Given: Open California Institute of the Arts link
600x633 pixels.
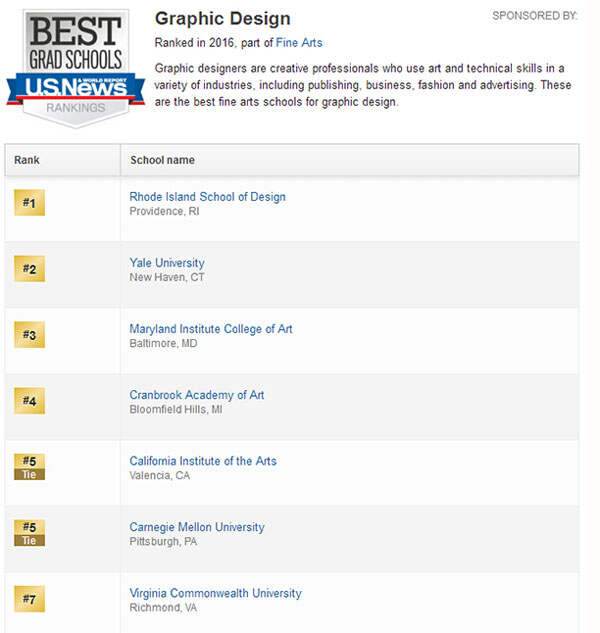Looking at the screenshot, I should click(203, 461).
